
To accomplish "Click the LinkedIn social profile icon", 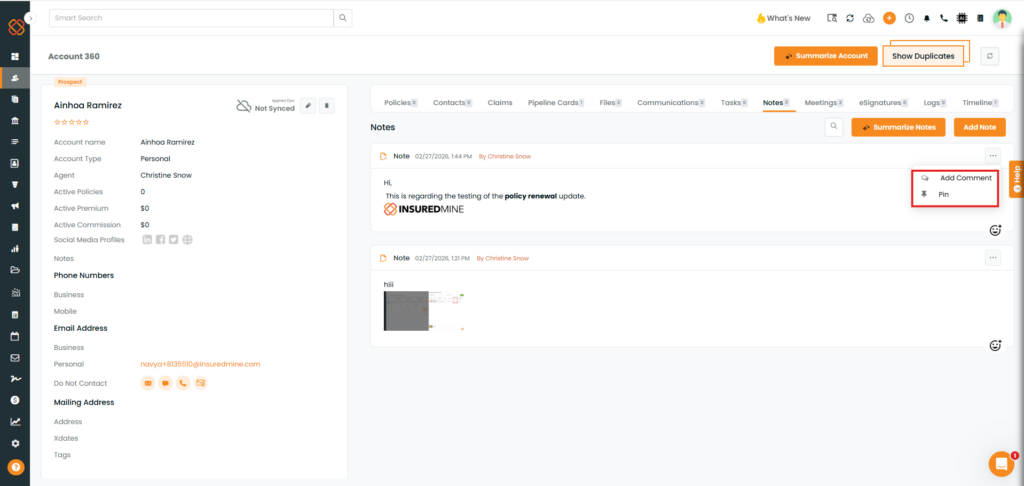I will click(x=148, y=239).
